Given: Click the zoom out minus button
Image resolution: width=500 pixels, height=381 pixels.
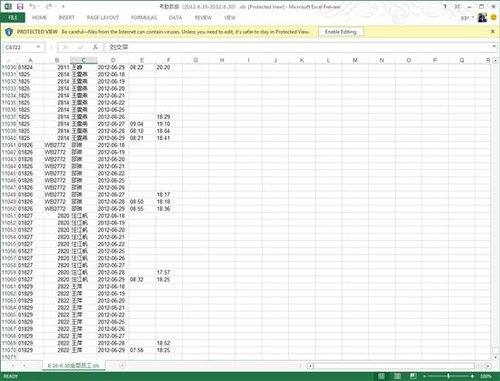Looking at the screenshot, I should click(x=424, y=376).
